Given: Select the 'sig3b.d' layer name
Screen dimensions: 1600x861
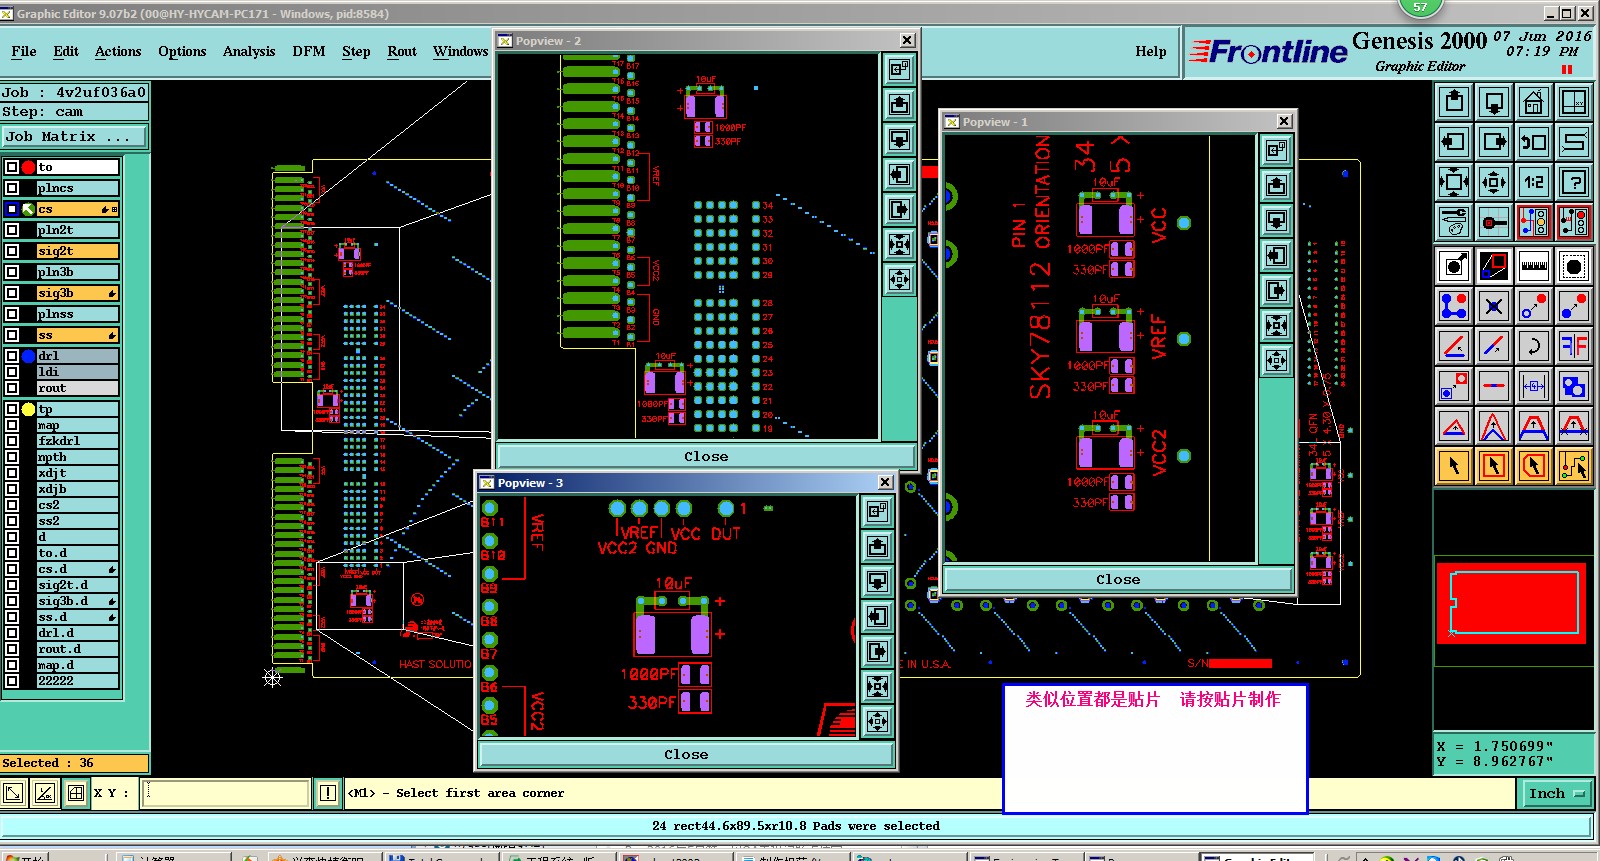Looking at the screenshot, I should 78,601.
